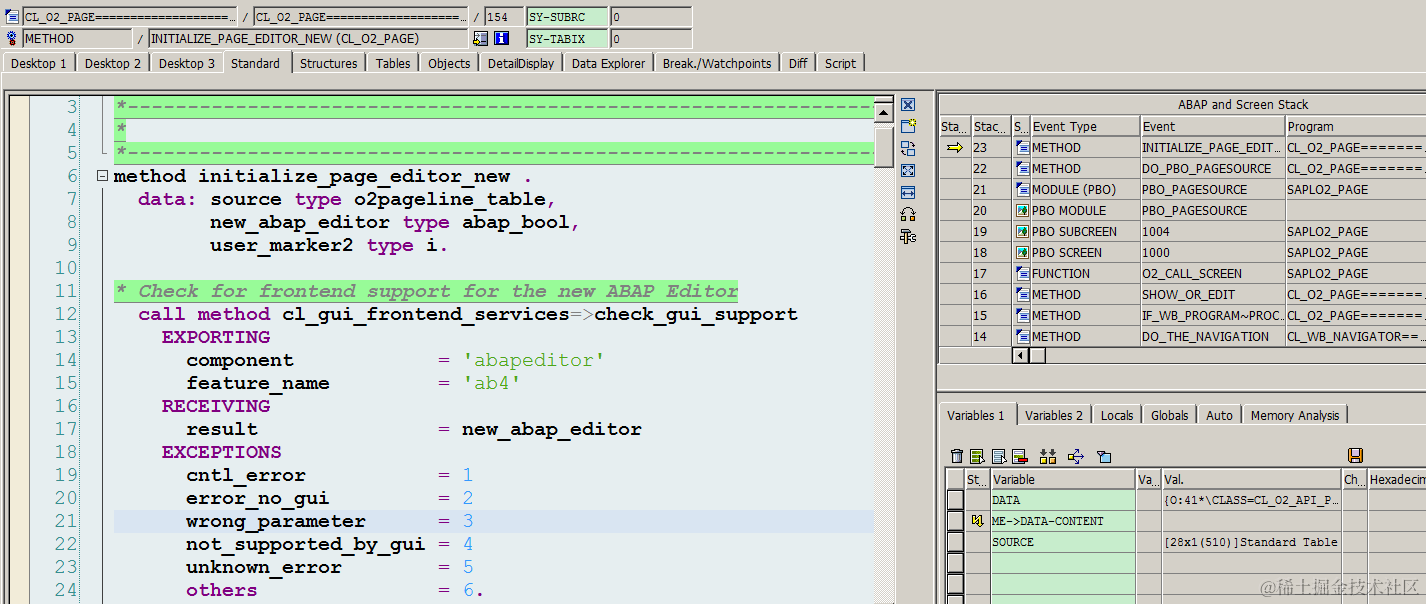Click the filter funnel icon in the Variables toolbar

[x=1104, y=456]
